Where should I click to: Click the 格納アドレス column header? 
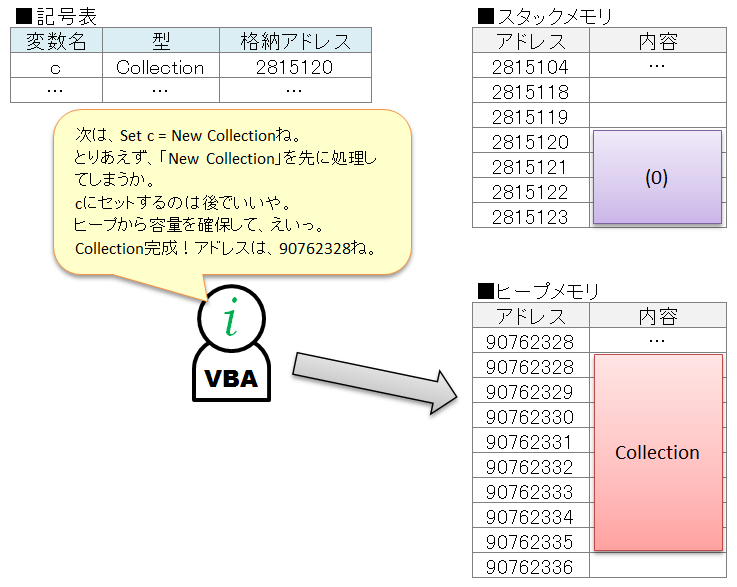coord(295,40)
